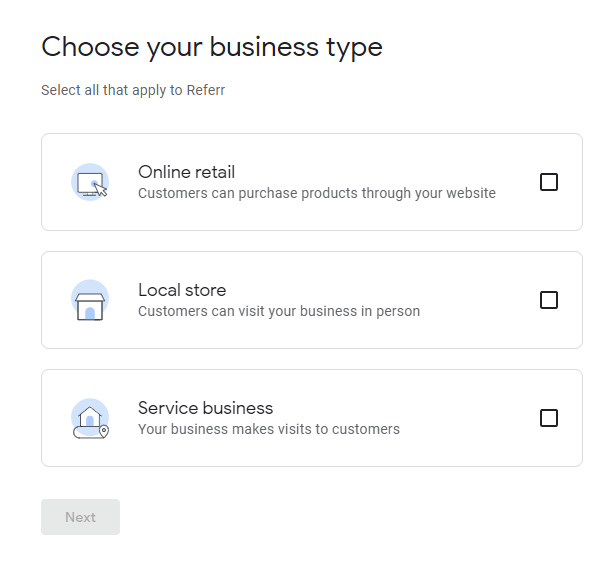Click blank area between Service business text and checkbox
606x576 pixels.
[470, 418]
